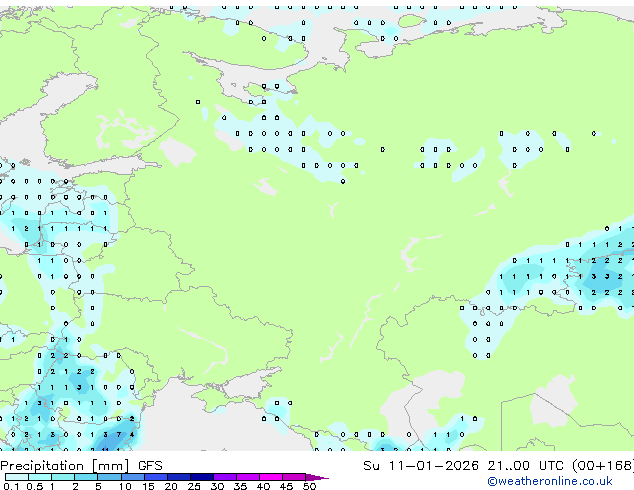Select the 5–10 mm legend color cell
Image resolution: width=634 pixels, height=490 pixels.
(109, 477)
